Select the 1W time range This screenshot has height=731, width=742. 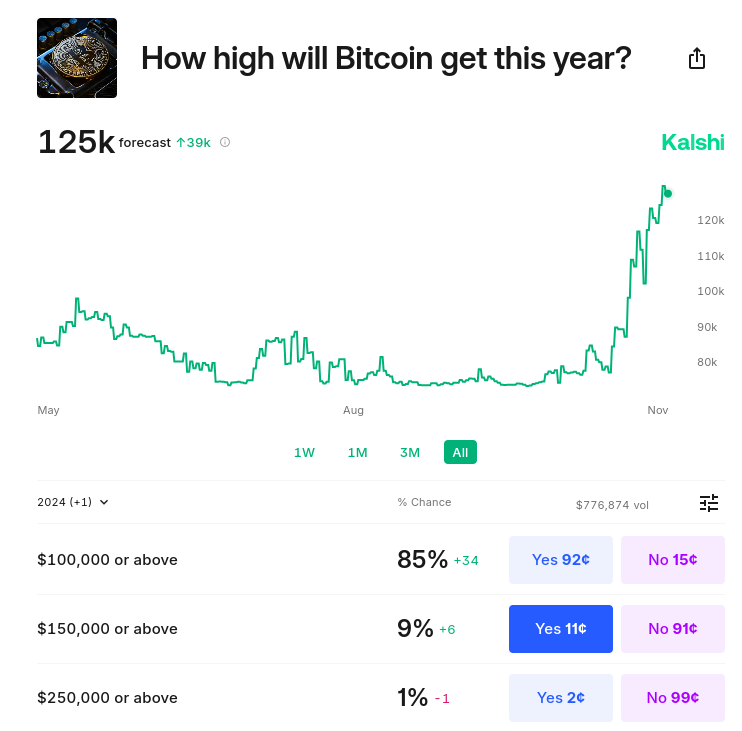click(304, 452)
